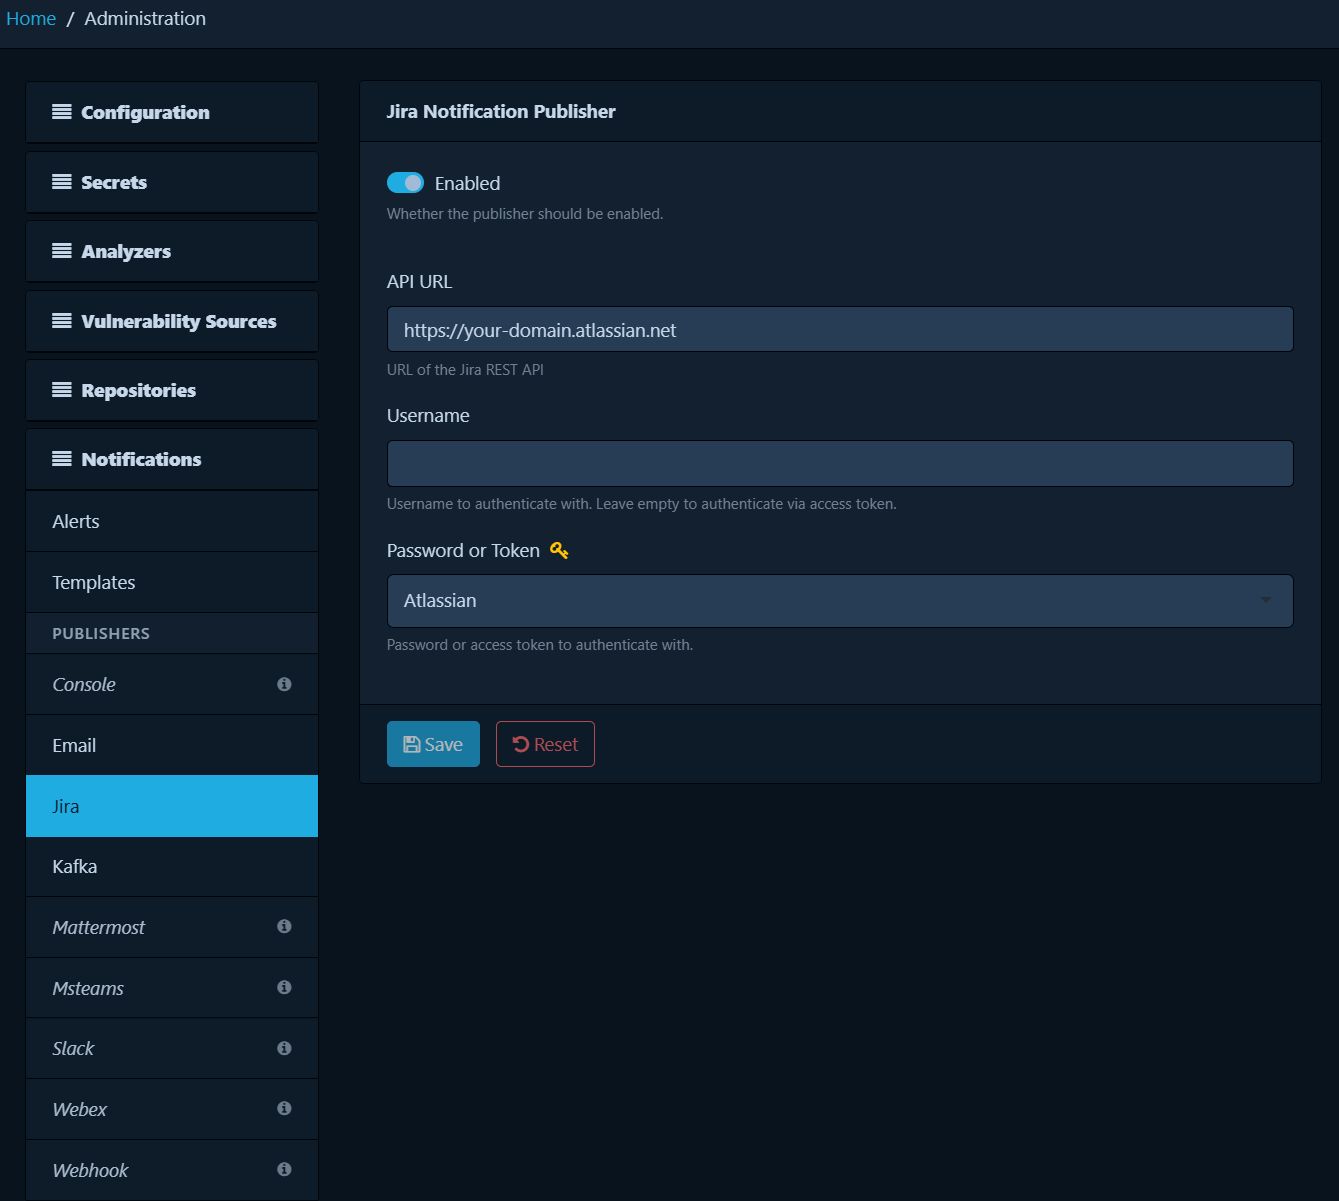
Task: Expand the Analyzers section
Action: (172, 251)
